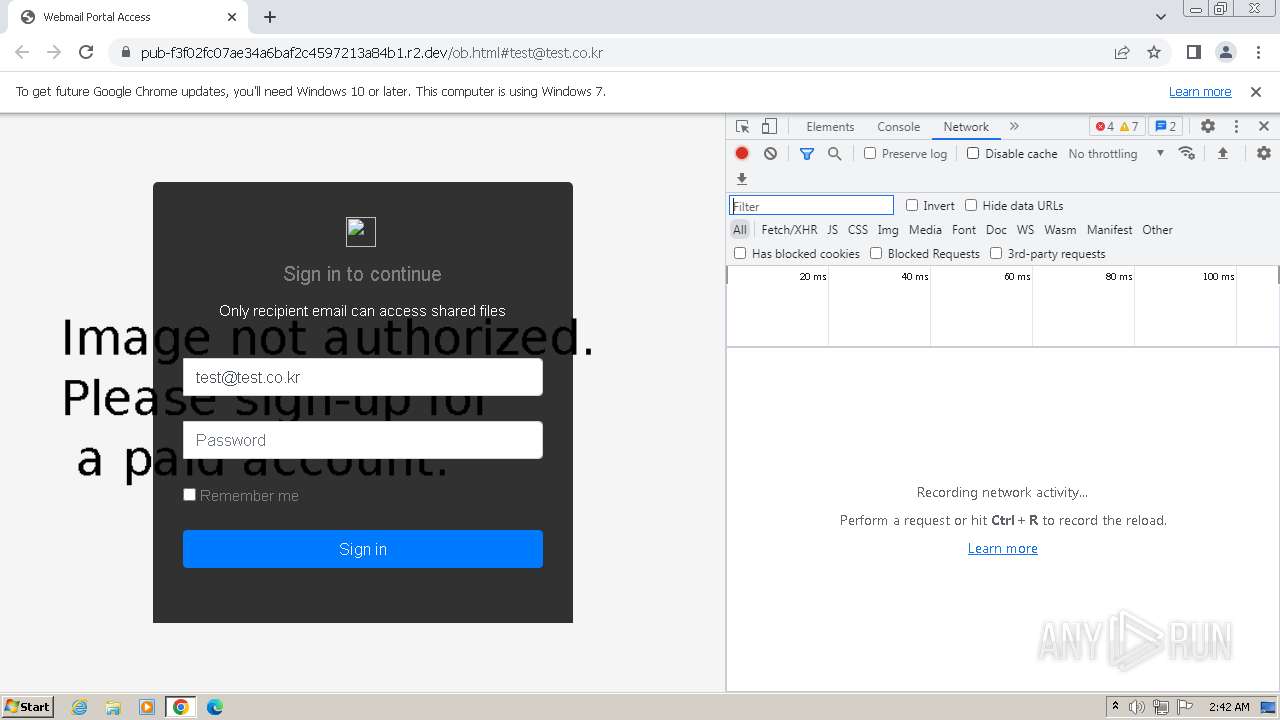
Task: Switch to the Console tab
Action: coord(898,127)
